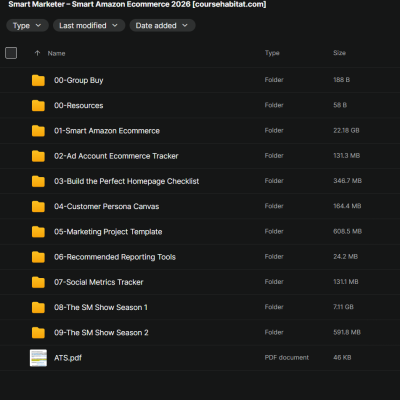Click the 04-Customer Persona Canvas folder icon
This screenshot has width=400, height=400.
[38, 206]
